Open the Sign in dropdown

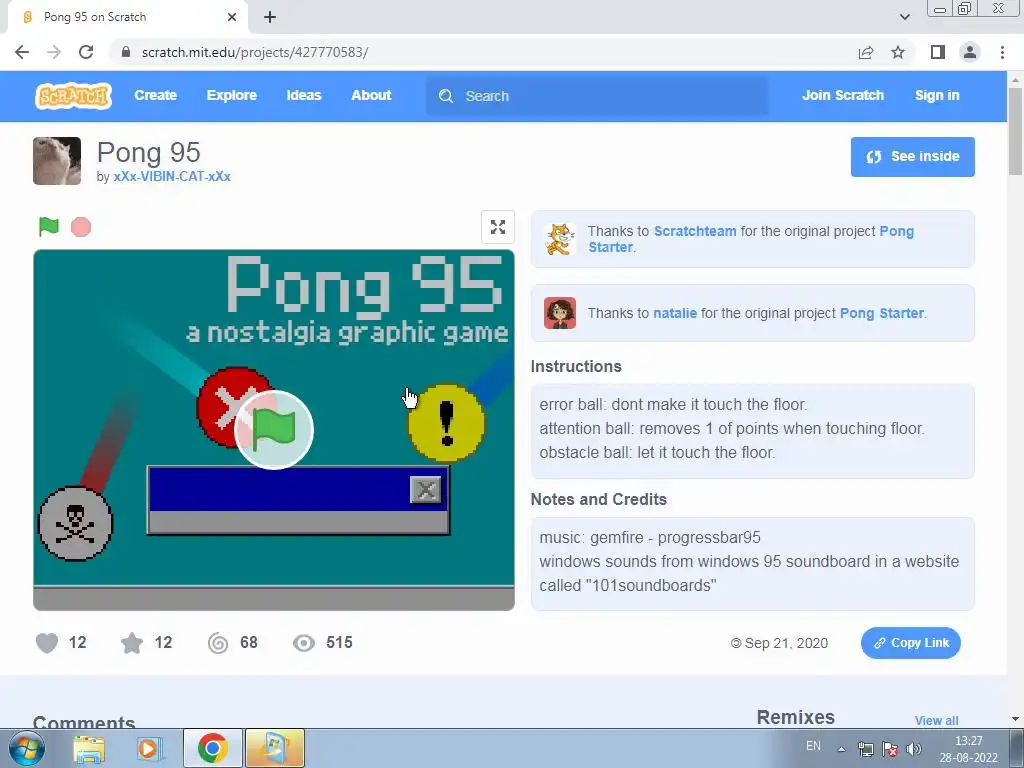pos(936,95)
